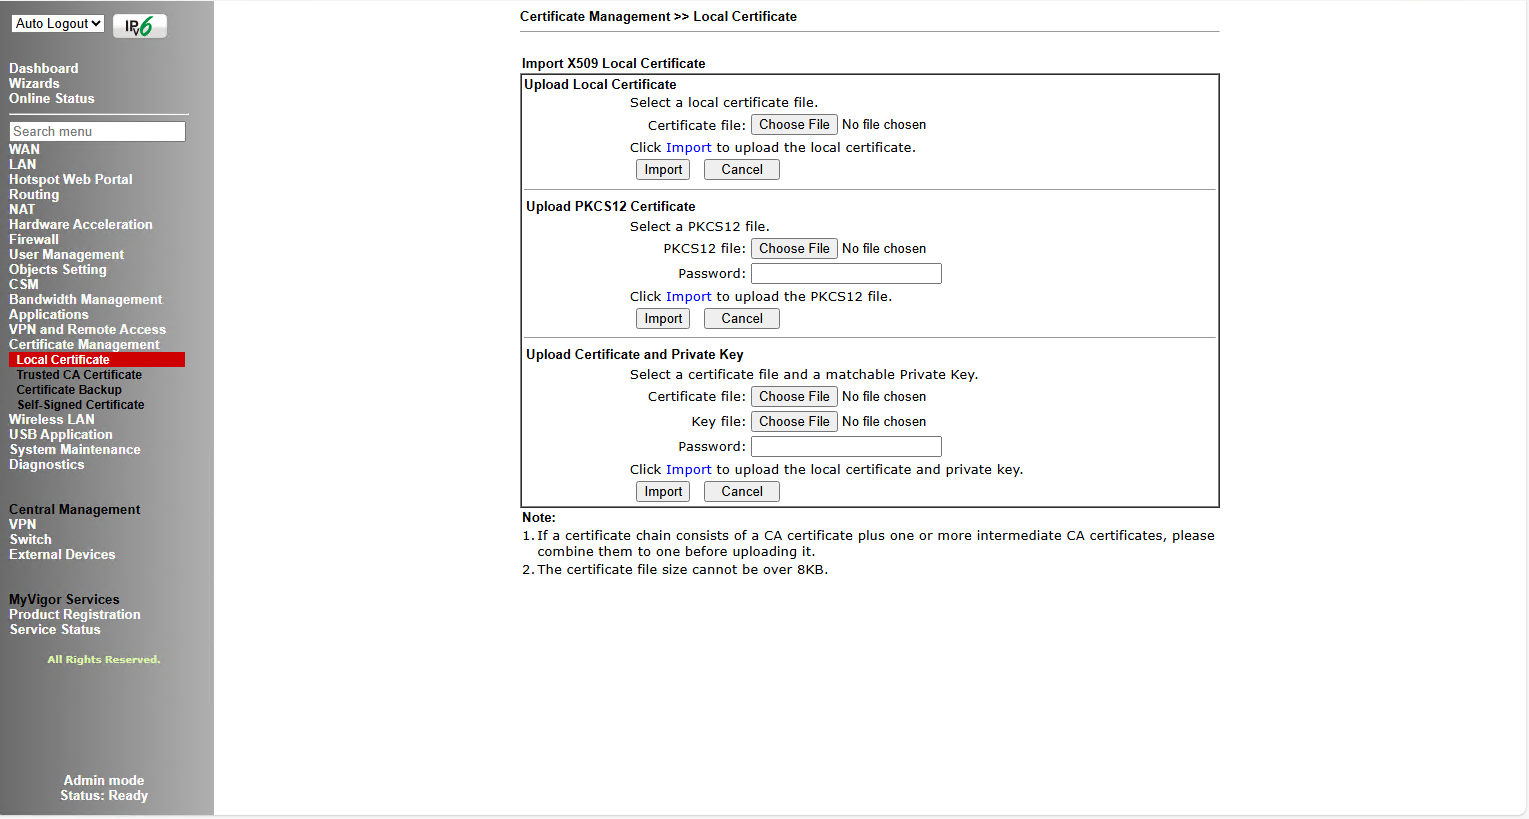This screenshot has height=819, width=1529.
Task: Open NAT menu
Action: [x=22, y=209]
